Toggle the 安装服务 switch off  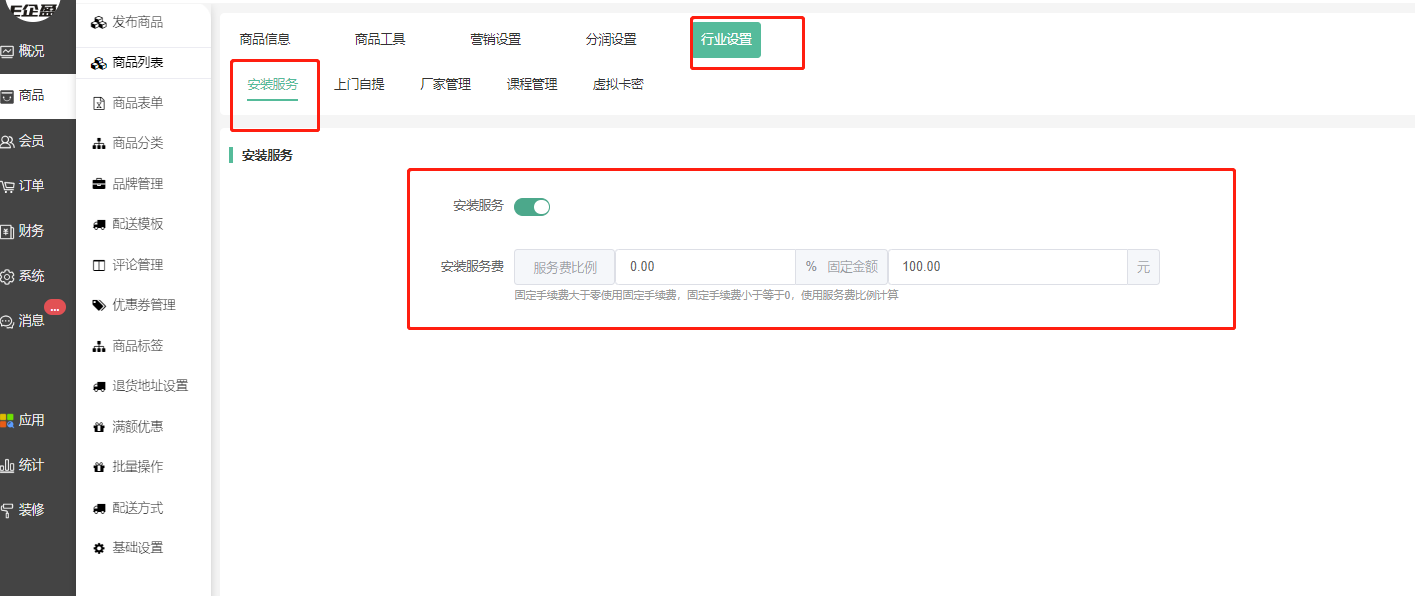click(x=531, y=207)
